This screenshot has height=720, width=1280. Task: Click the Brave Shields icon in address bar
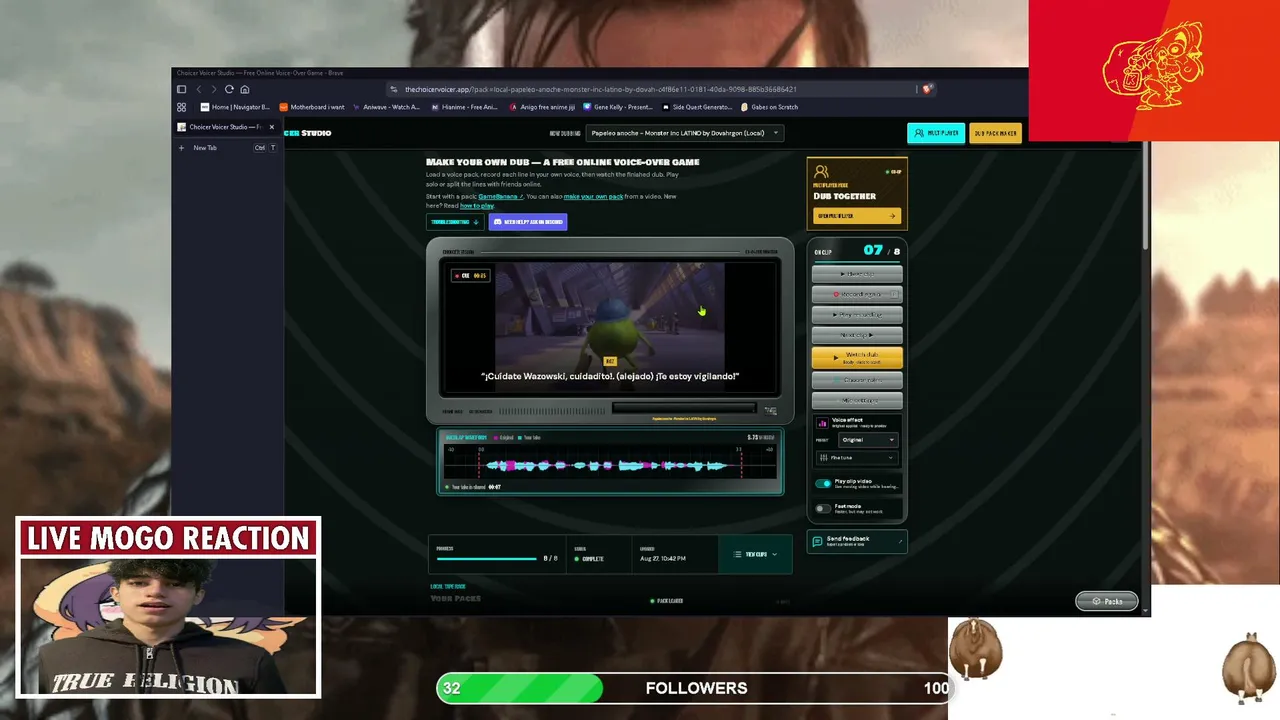coord(927,89)
